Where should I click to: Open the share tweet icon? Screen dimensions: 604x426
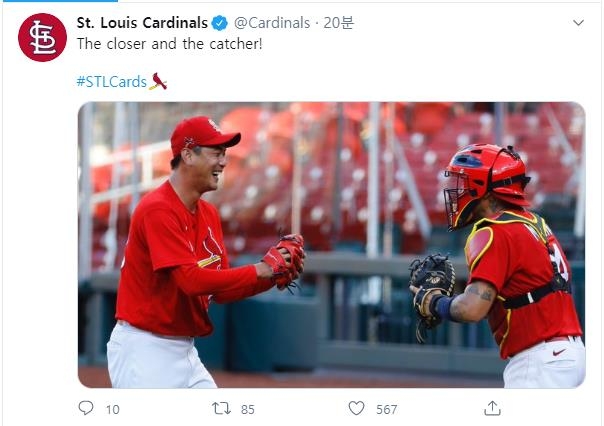[x=492, y=408]
